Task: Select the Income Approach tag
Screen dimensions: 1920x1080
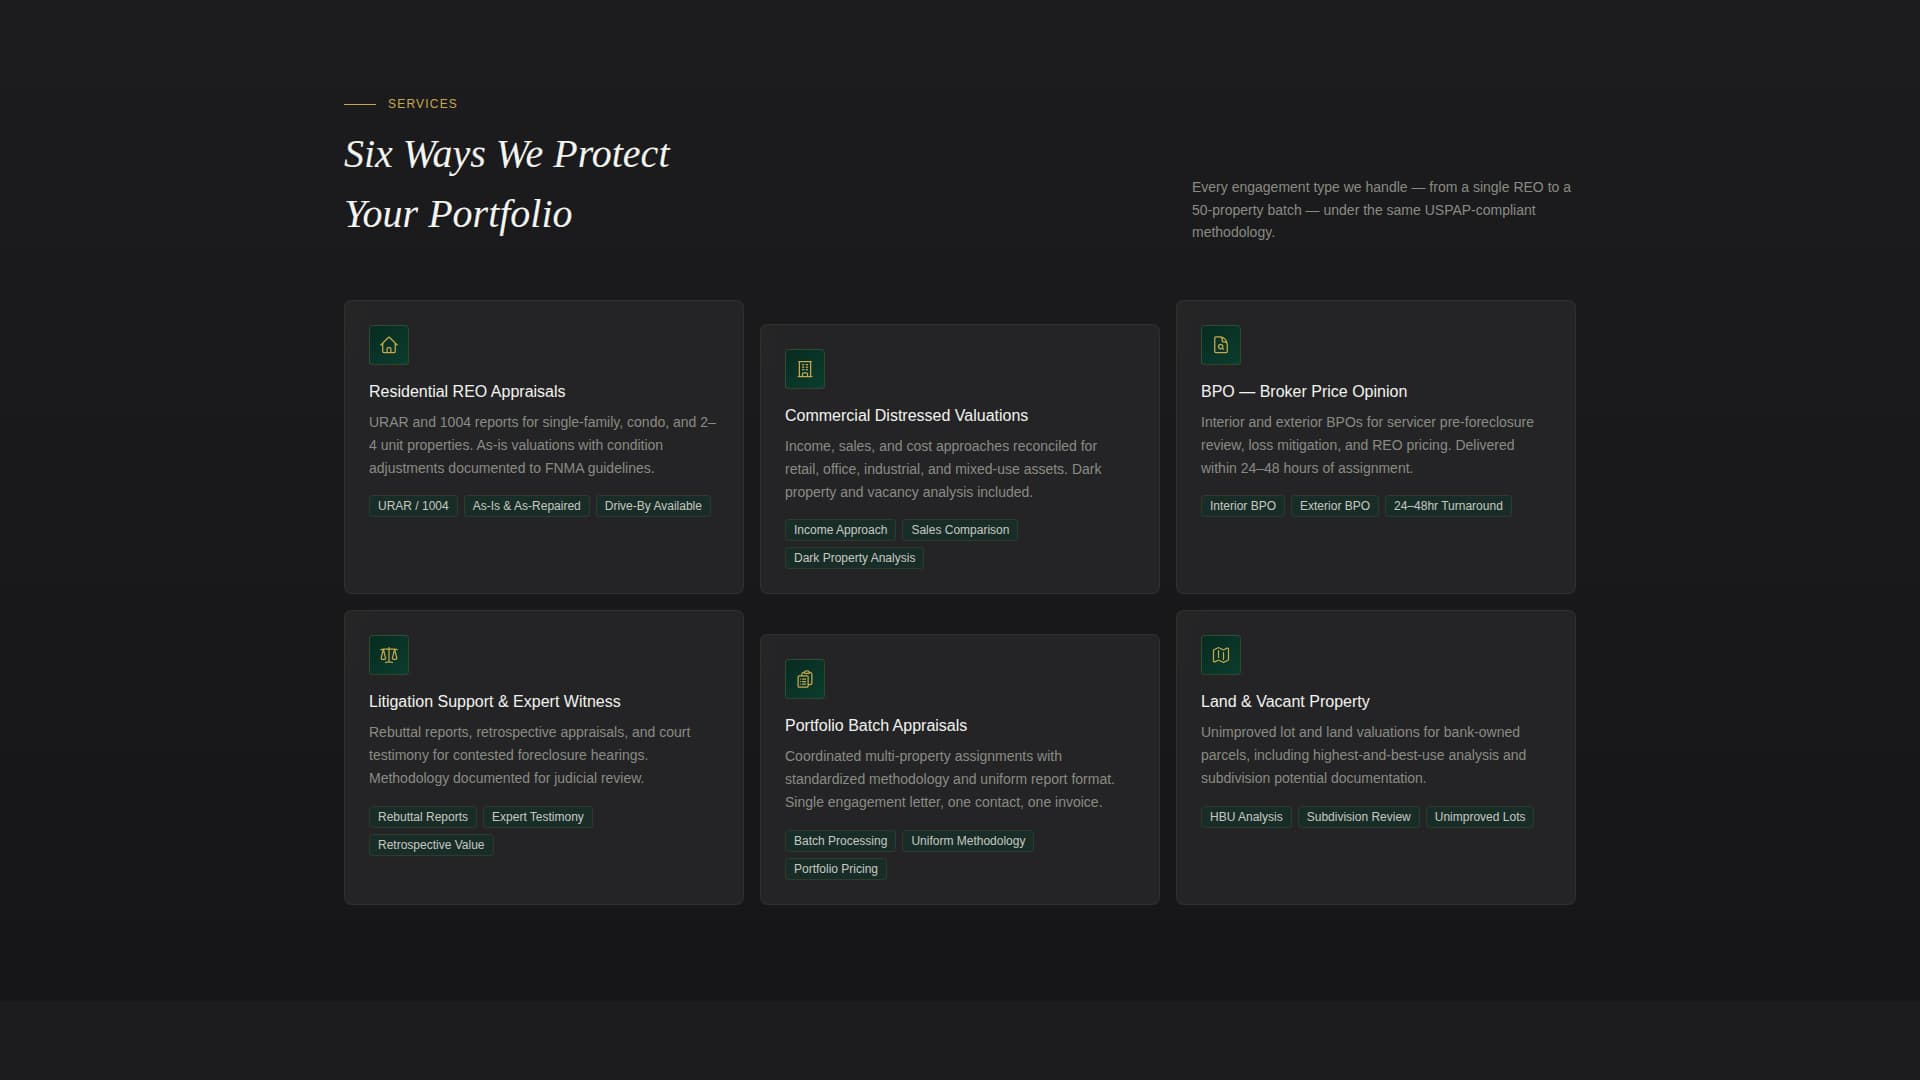Action: [839, 529]
